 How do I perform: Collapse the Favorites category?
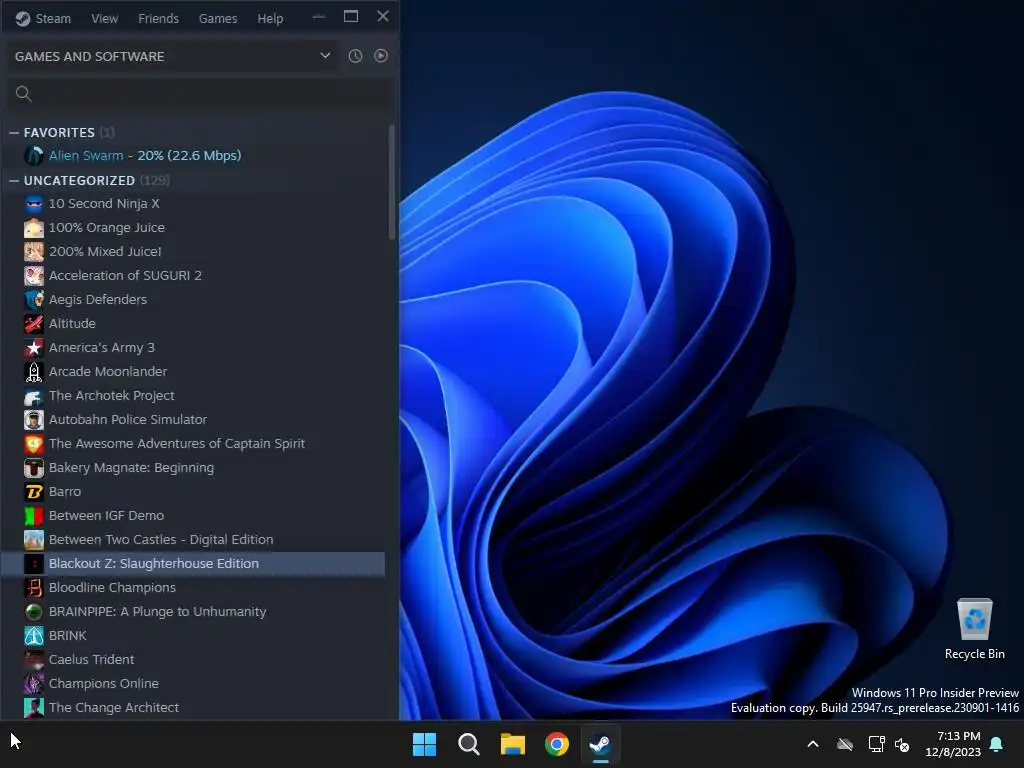14,133
